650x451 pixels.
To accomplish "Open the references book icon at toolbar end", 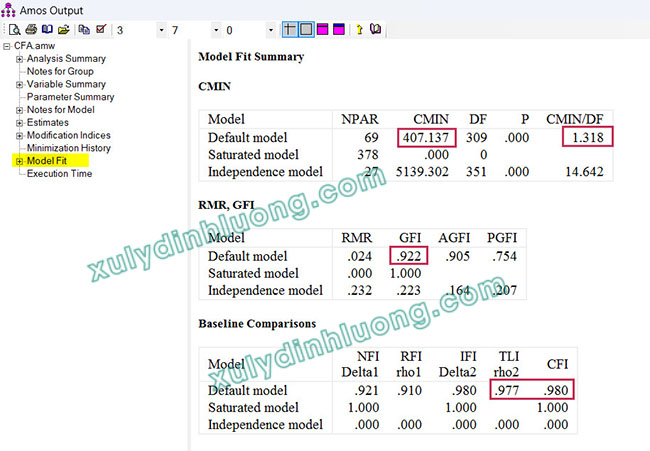I will [x=376, y=30].
